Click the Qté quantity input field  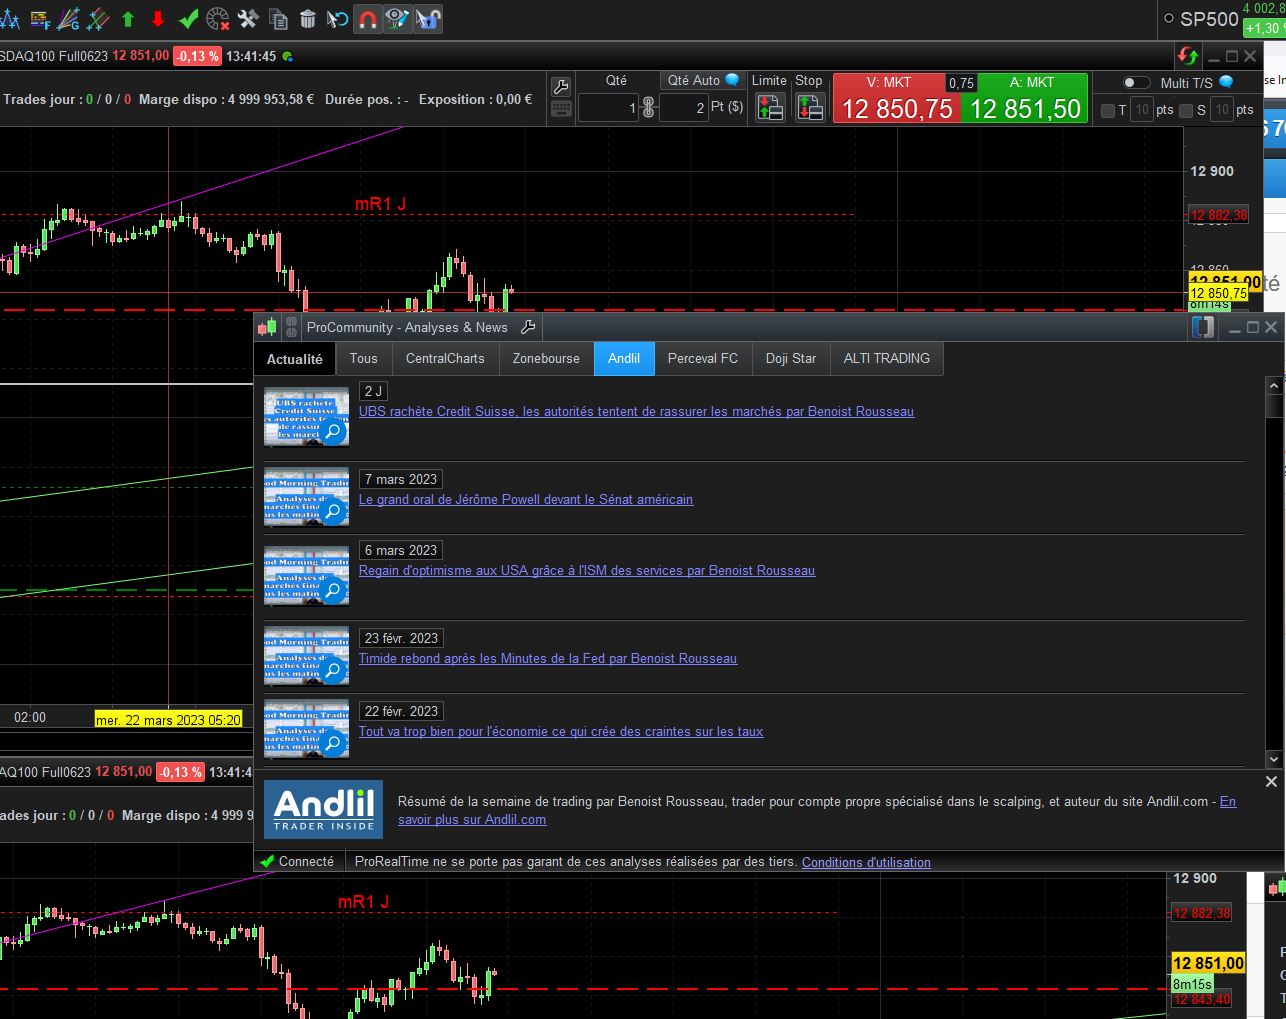(x=608, y=107)
